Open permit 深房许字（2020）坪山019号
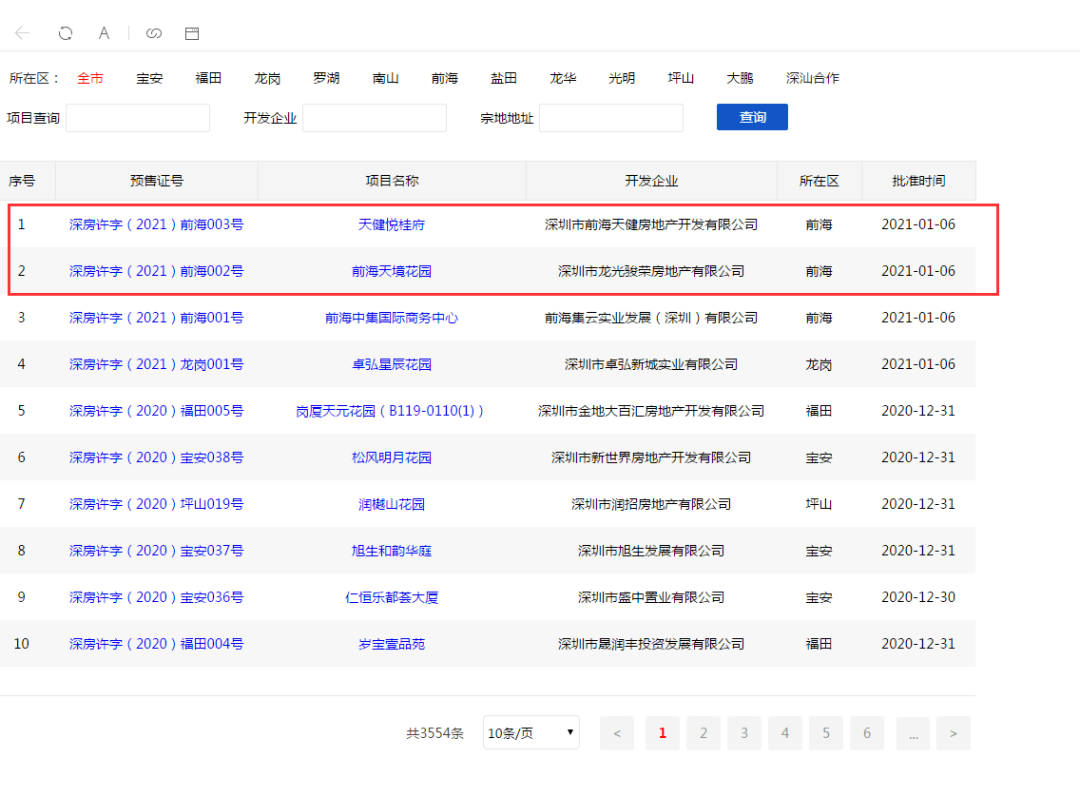1080x797 pixels. point(156,504)
